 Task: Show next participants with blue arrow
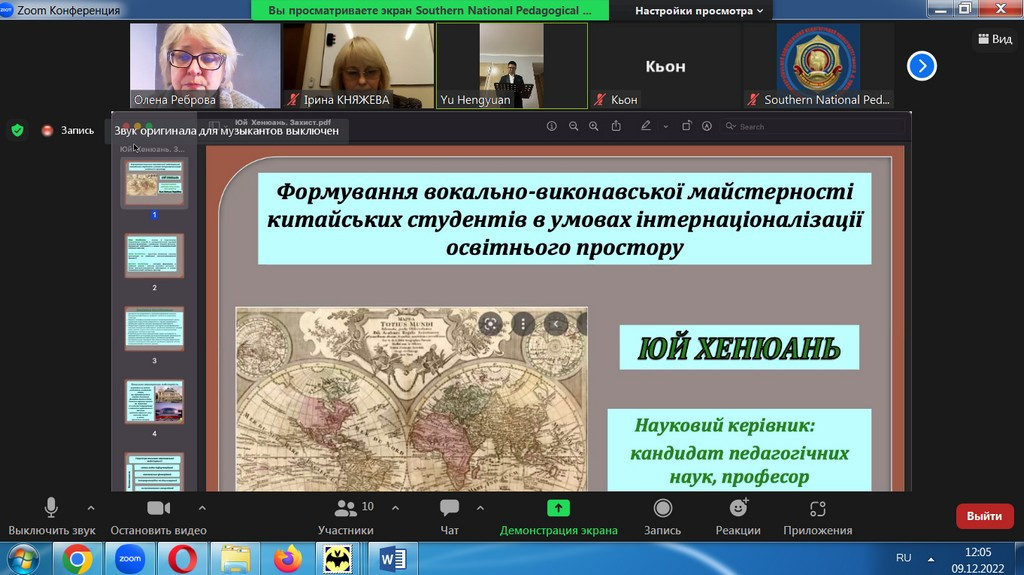click(921, 66)
